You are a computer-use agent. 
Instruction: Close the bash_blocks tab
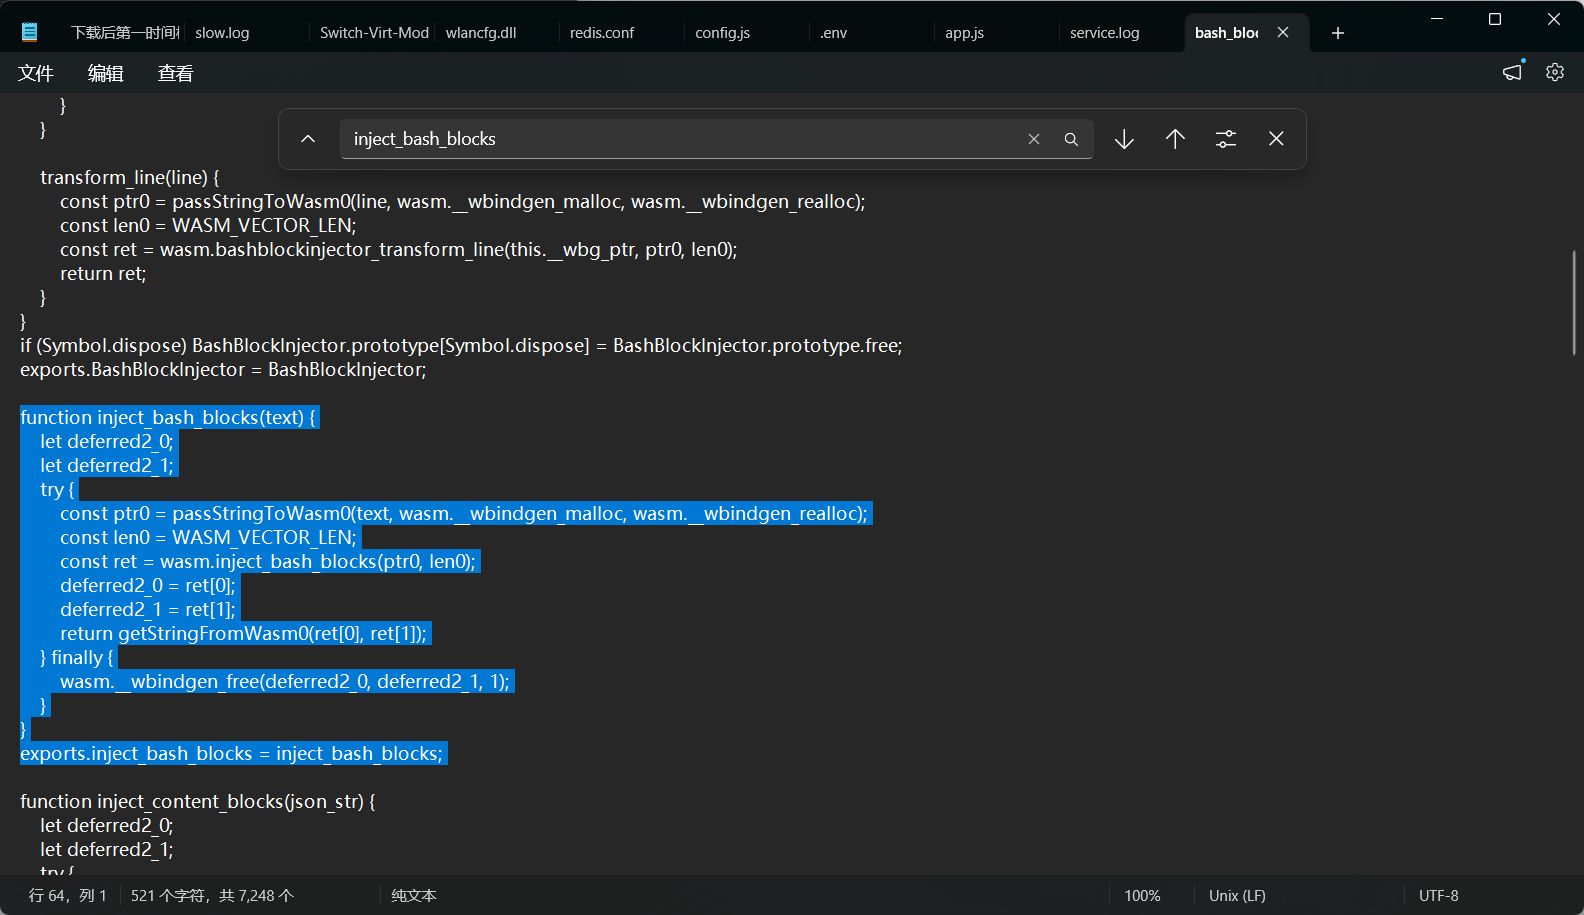tap(1283, 33)
